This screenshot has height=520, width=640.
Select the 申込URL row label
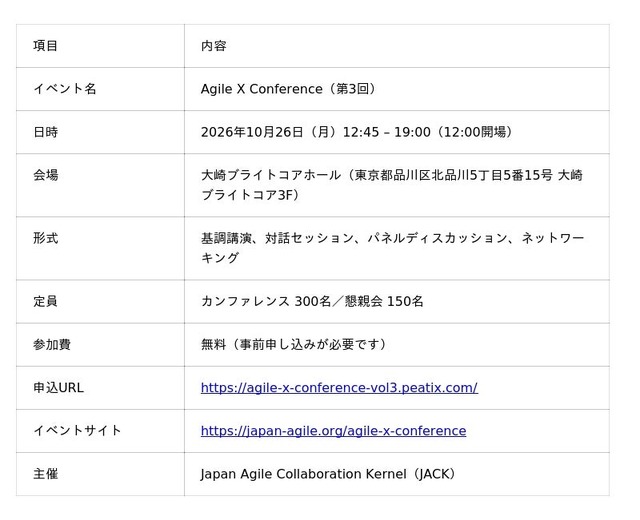point(58,387)
